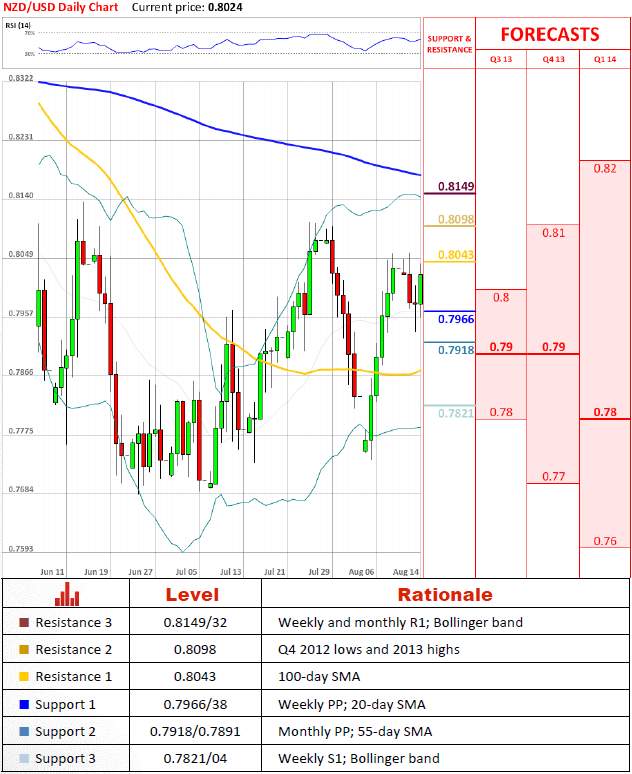Click the light blue Support 3 color square
The width and height of the screenshot is (632, 774).
click(x=24, y=759)
